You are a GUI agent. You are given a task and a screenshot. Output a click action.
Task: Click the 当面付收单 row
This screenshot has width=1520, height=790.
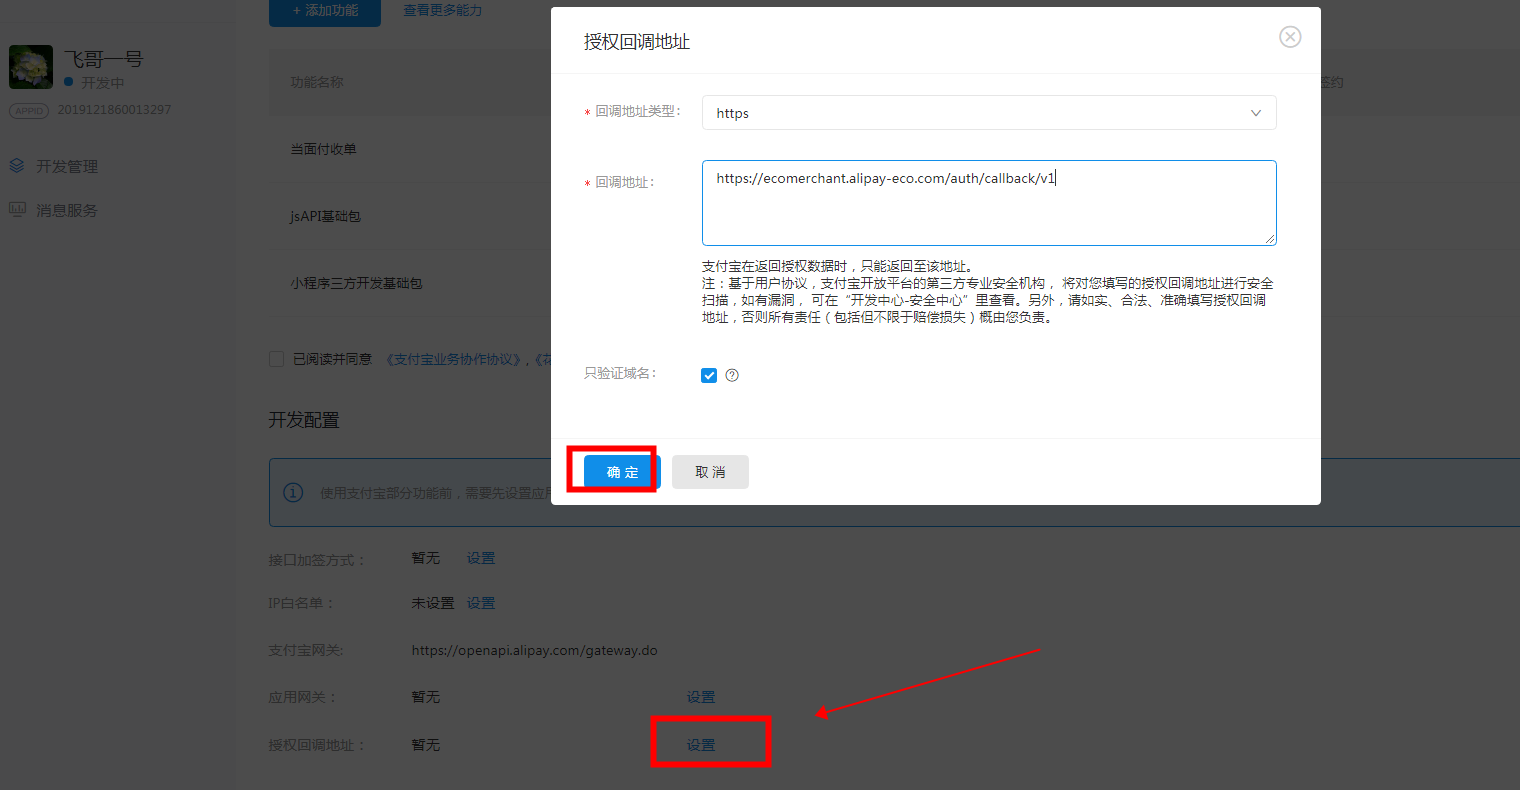click(x=324, y=149)
